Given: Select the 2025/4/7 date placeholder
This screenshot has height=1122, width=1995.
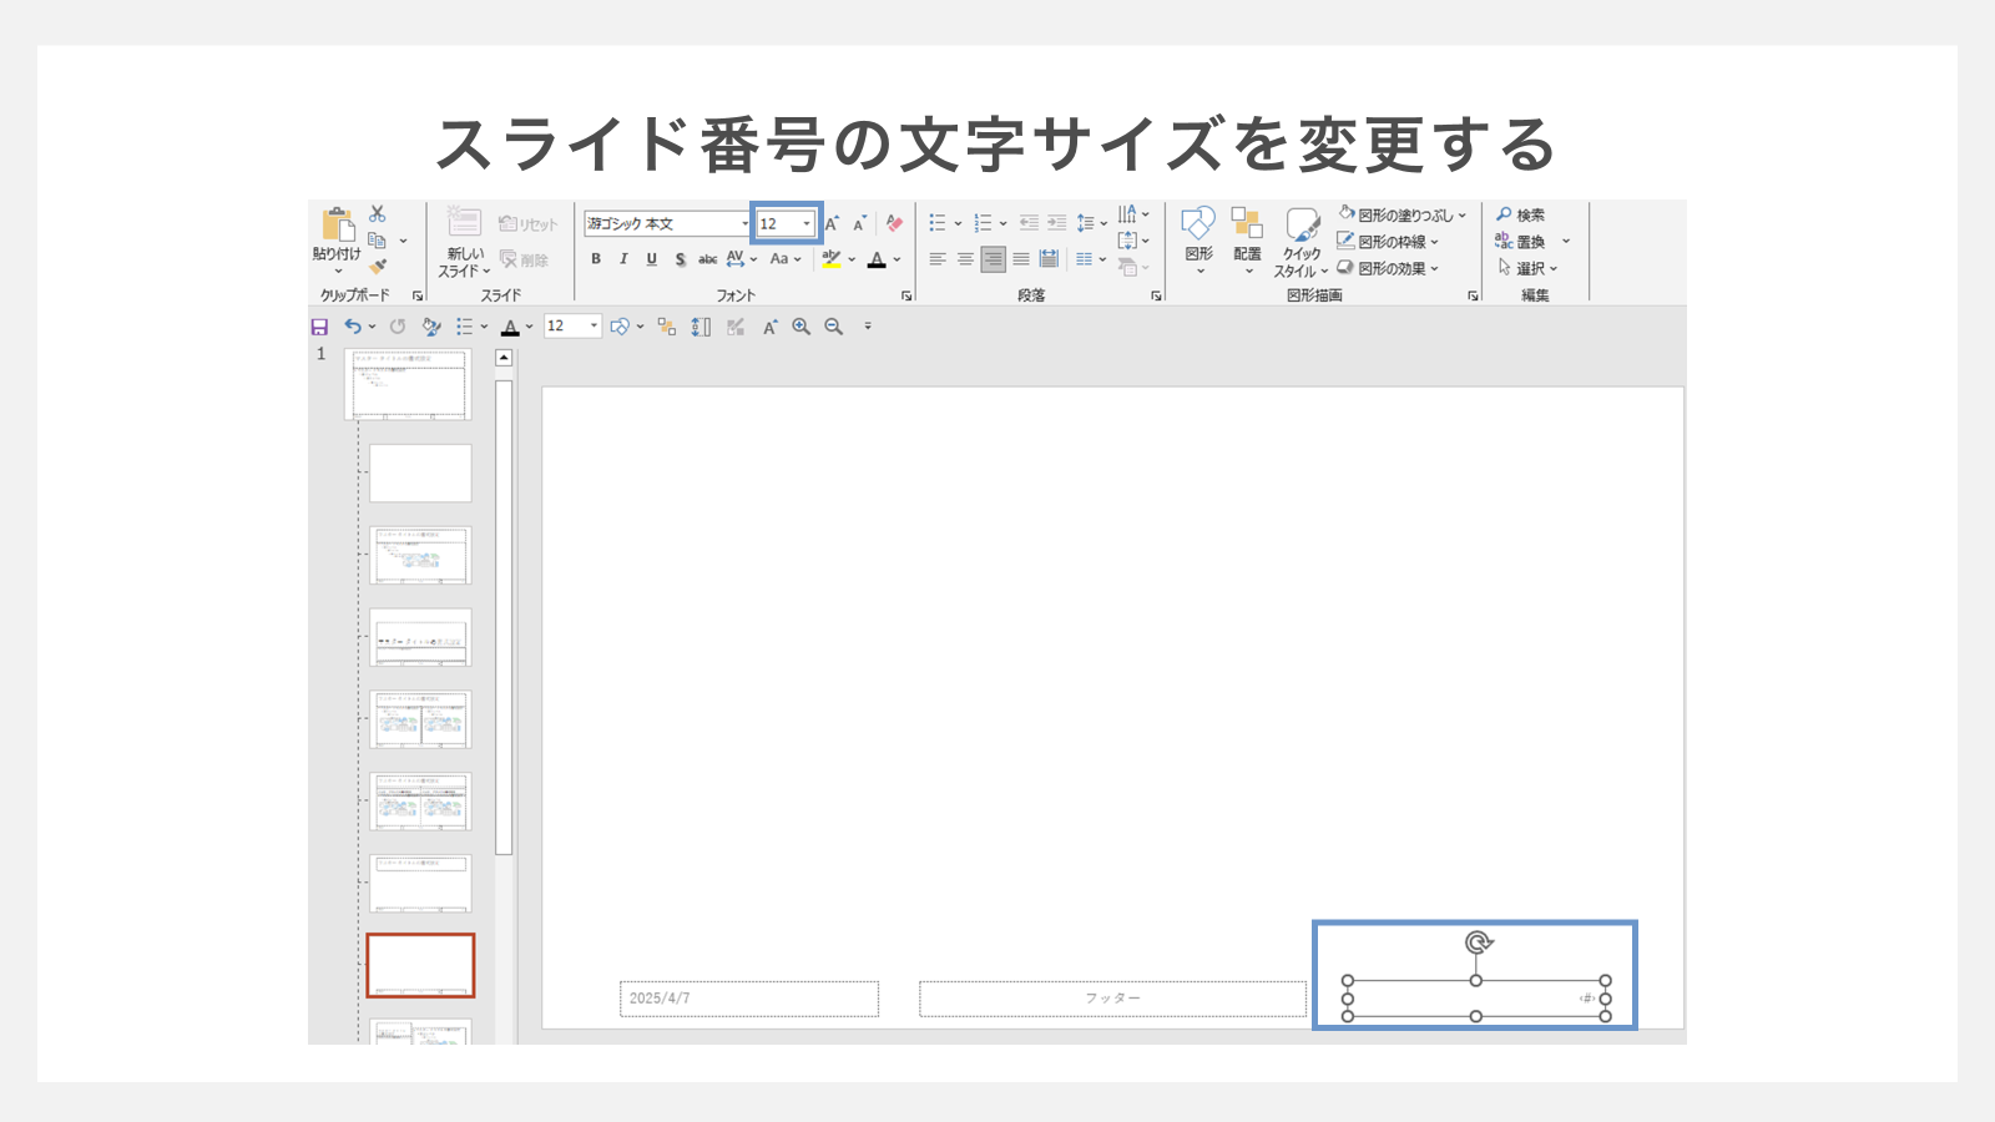Looking at the screenshot, I should pyautogui.click(x=749, y=999).
